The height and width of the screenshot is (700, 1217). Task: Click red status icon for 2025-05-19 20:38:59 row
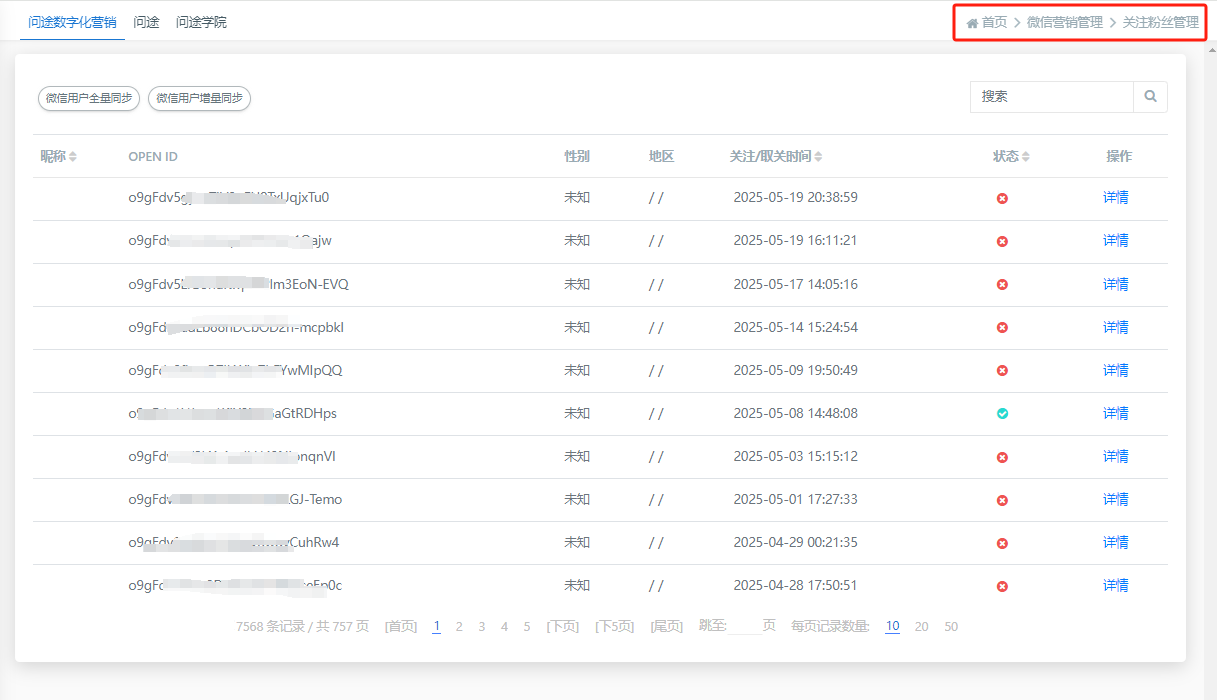click(1002, 198)
